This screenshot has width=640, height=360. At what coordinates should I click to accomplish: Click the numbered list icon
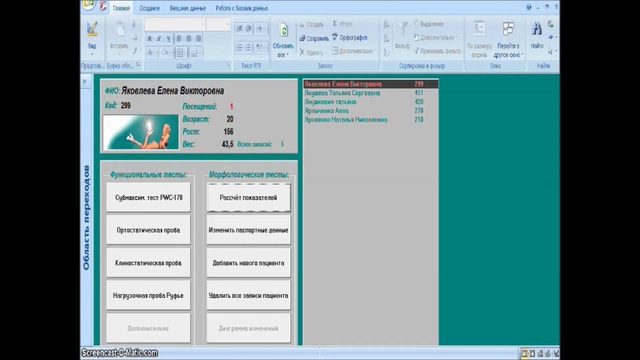(240, 47)
